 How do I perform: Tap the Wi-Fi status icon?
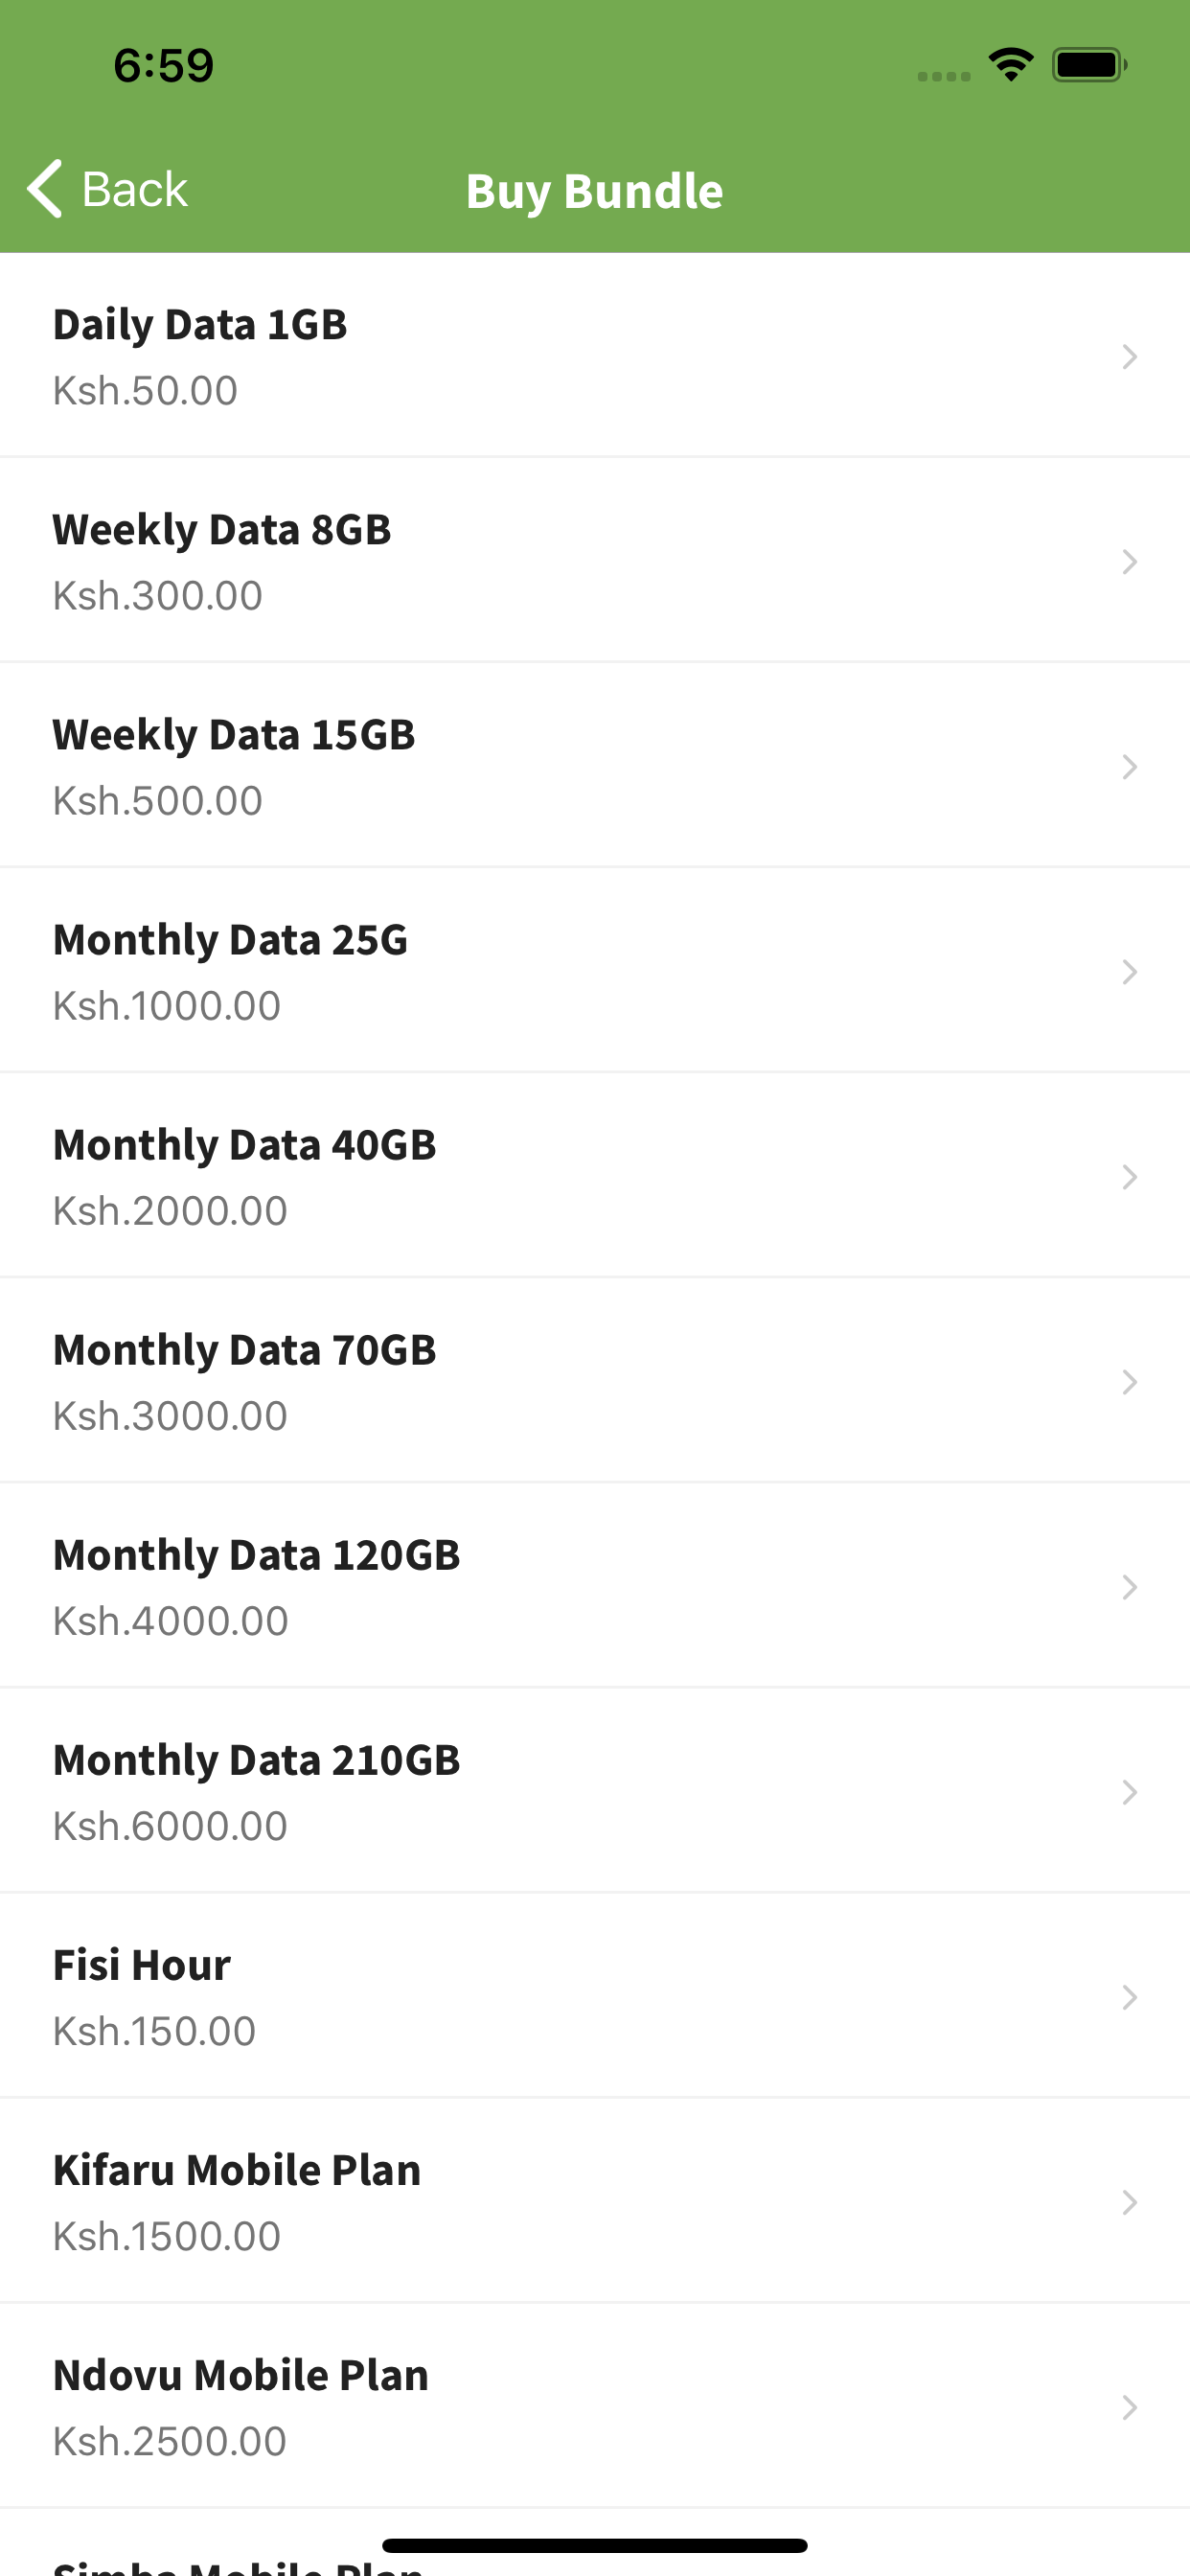(1010, 65)
